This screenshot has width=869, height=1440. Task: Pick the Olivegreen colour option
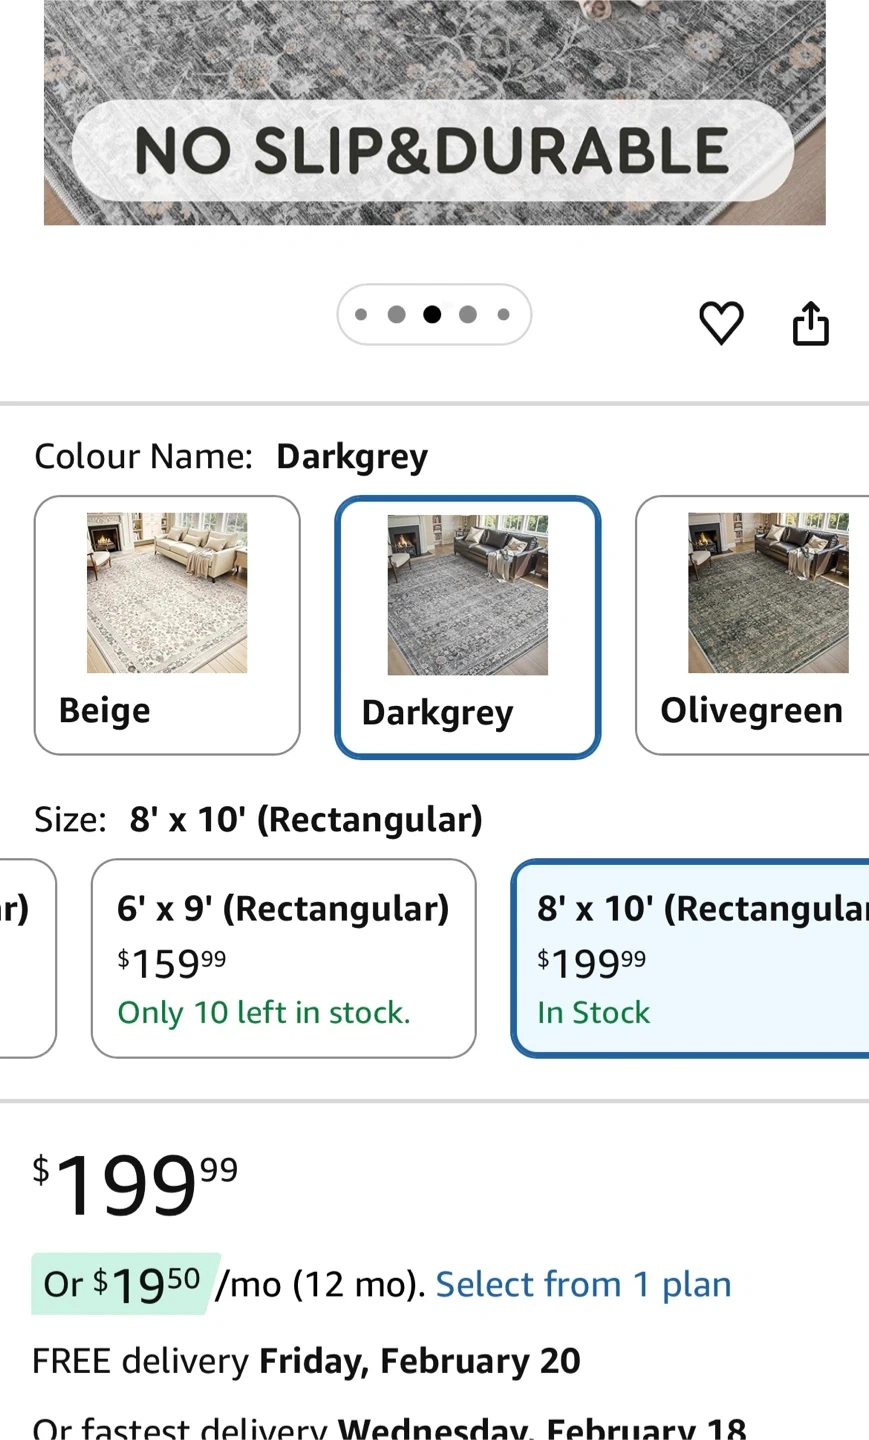(x=753, y=625)
